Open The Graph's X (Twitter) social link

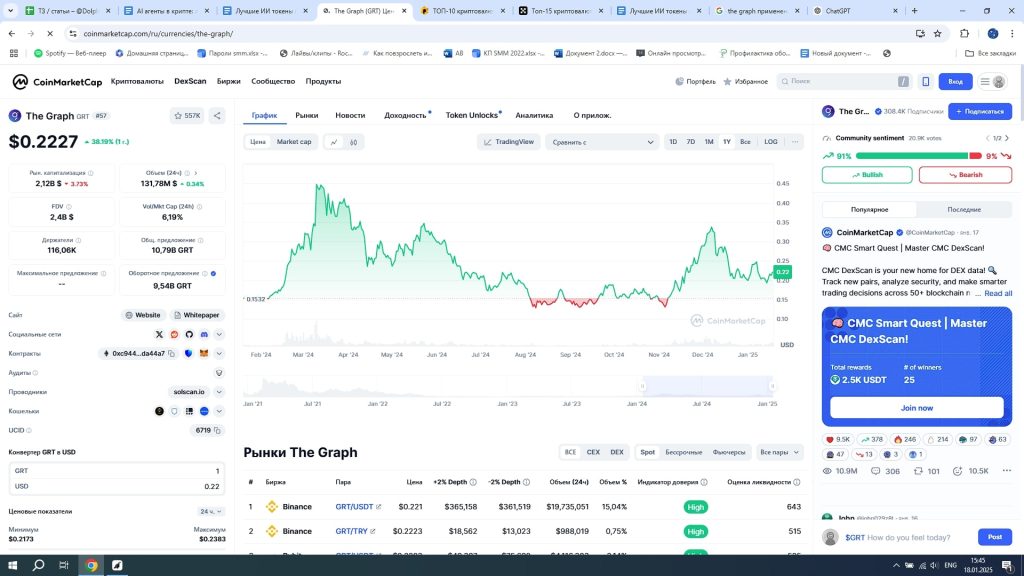(x=159, y=334)
